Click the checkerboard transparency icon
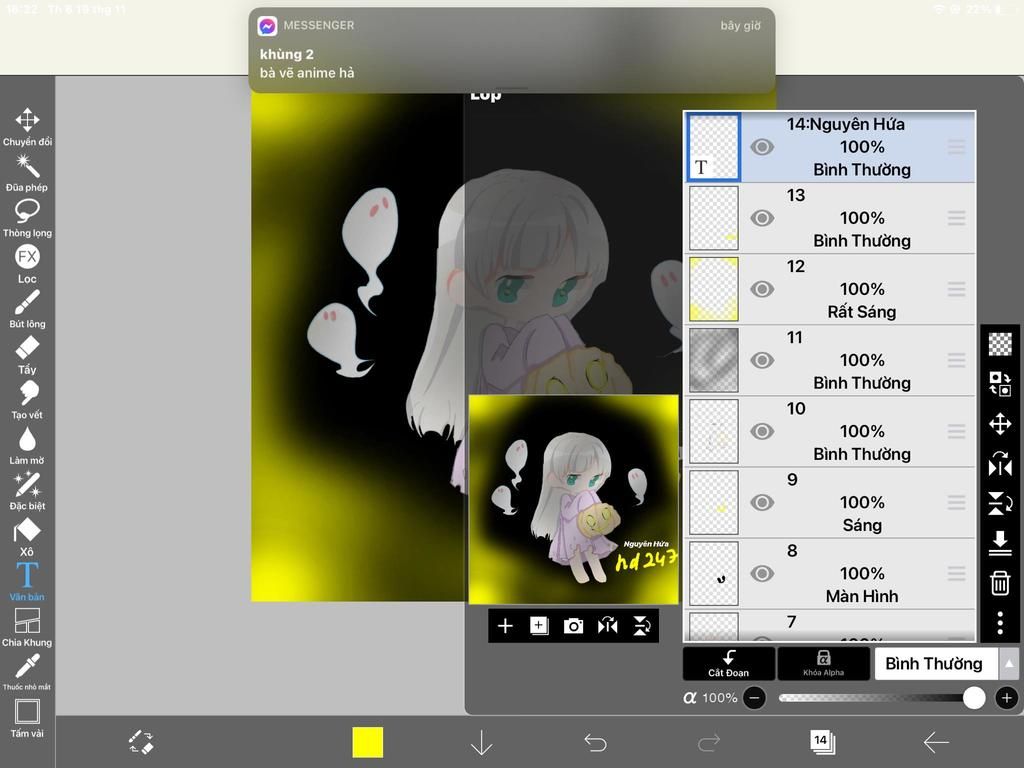 tap(1000, 344)
